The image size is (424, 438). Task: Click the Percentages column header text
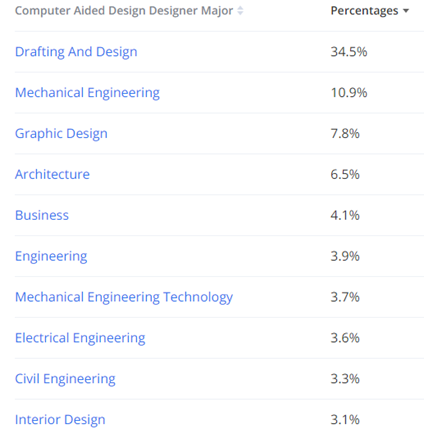click(x=364, y=11)
